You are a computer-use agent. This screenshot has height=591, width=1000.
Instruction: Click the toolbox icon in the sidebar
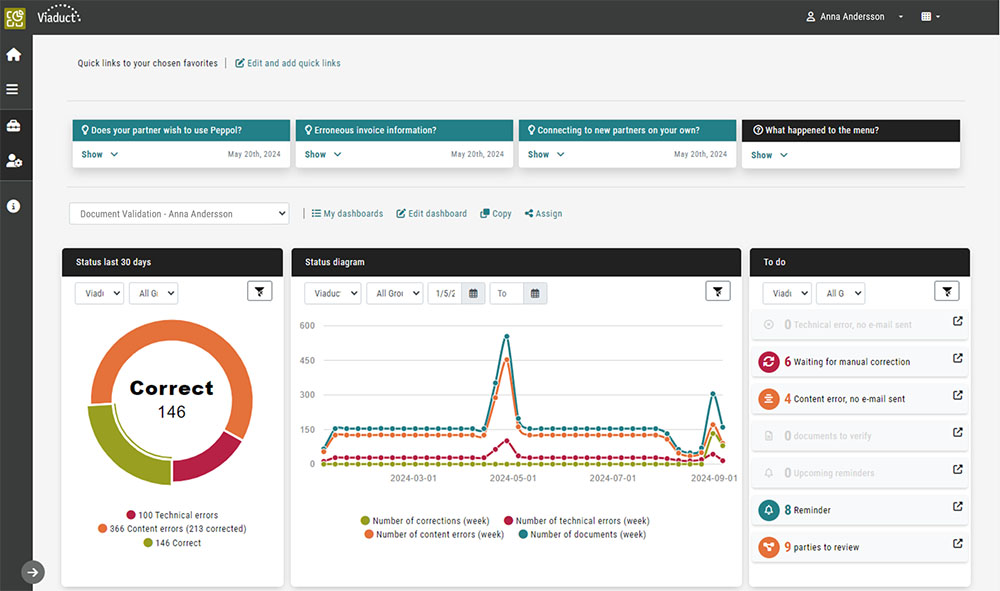14,126
